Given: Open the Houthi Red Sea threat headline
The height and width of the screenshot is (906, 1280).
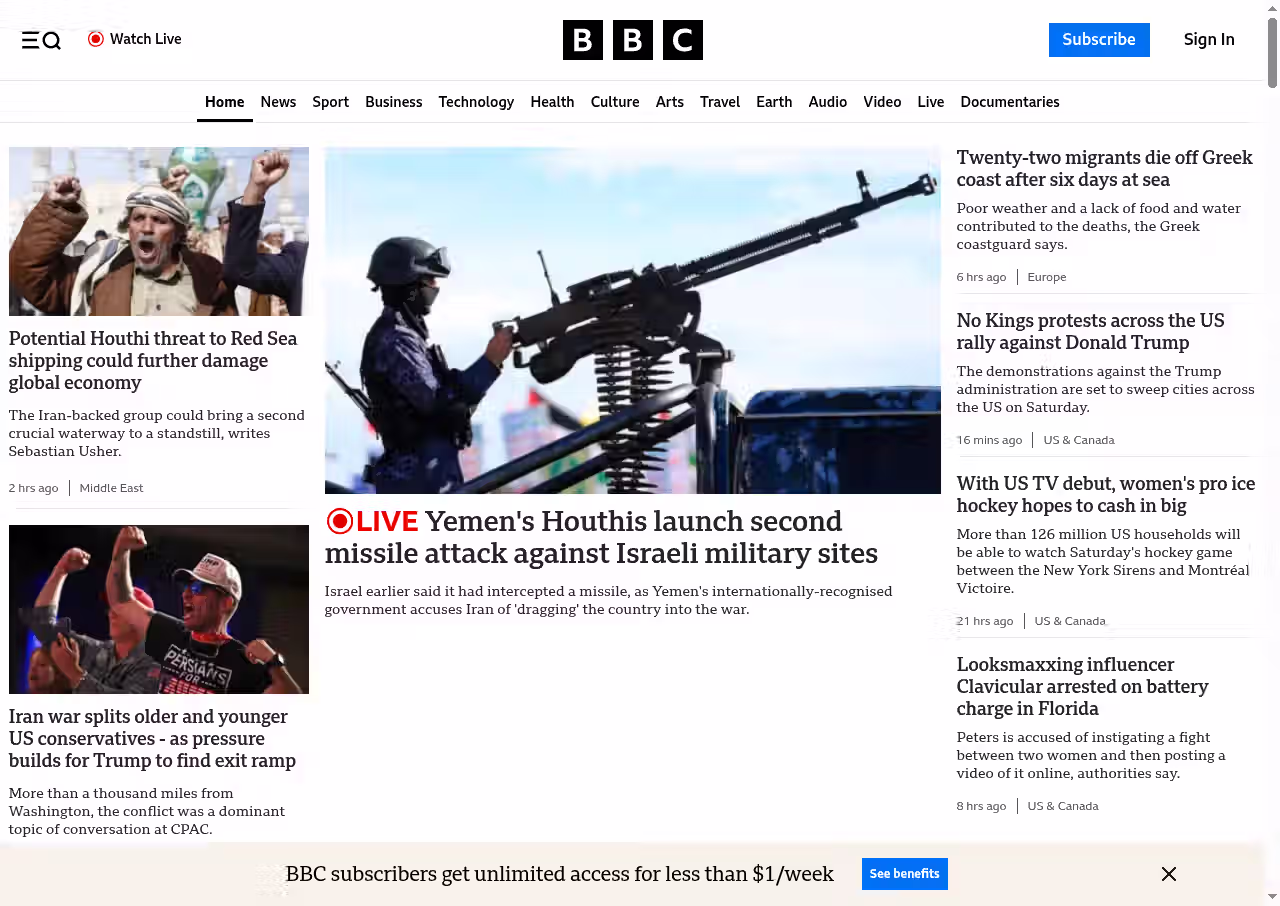Looking at the screenshot, I should pos(153,361).
